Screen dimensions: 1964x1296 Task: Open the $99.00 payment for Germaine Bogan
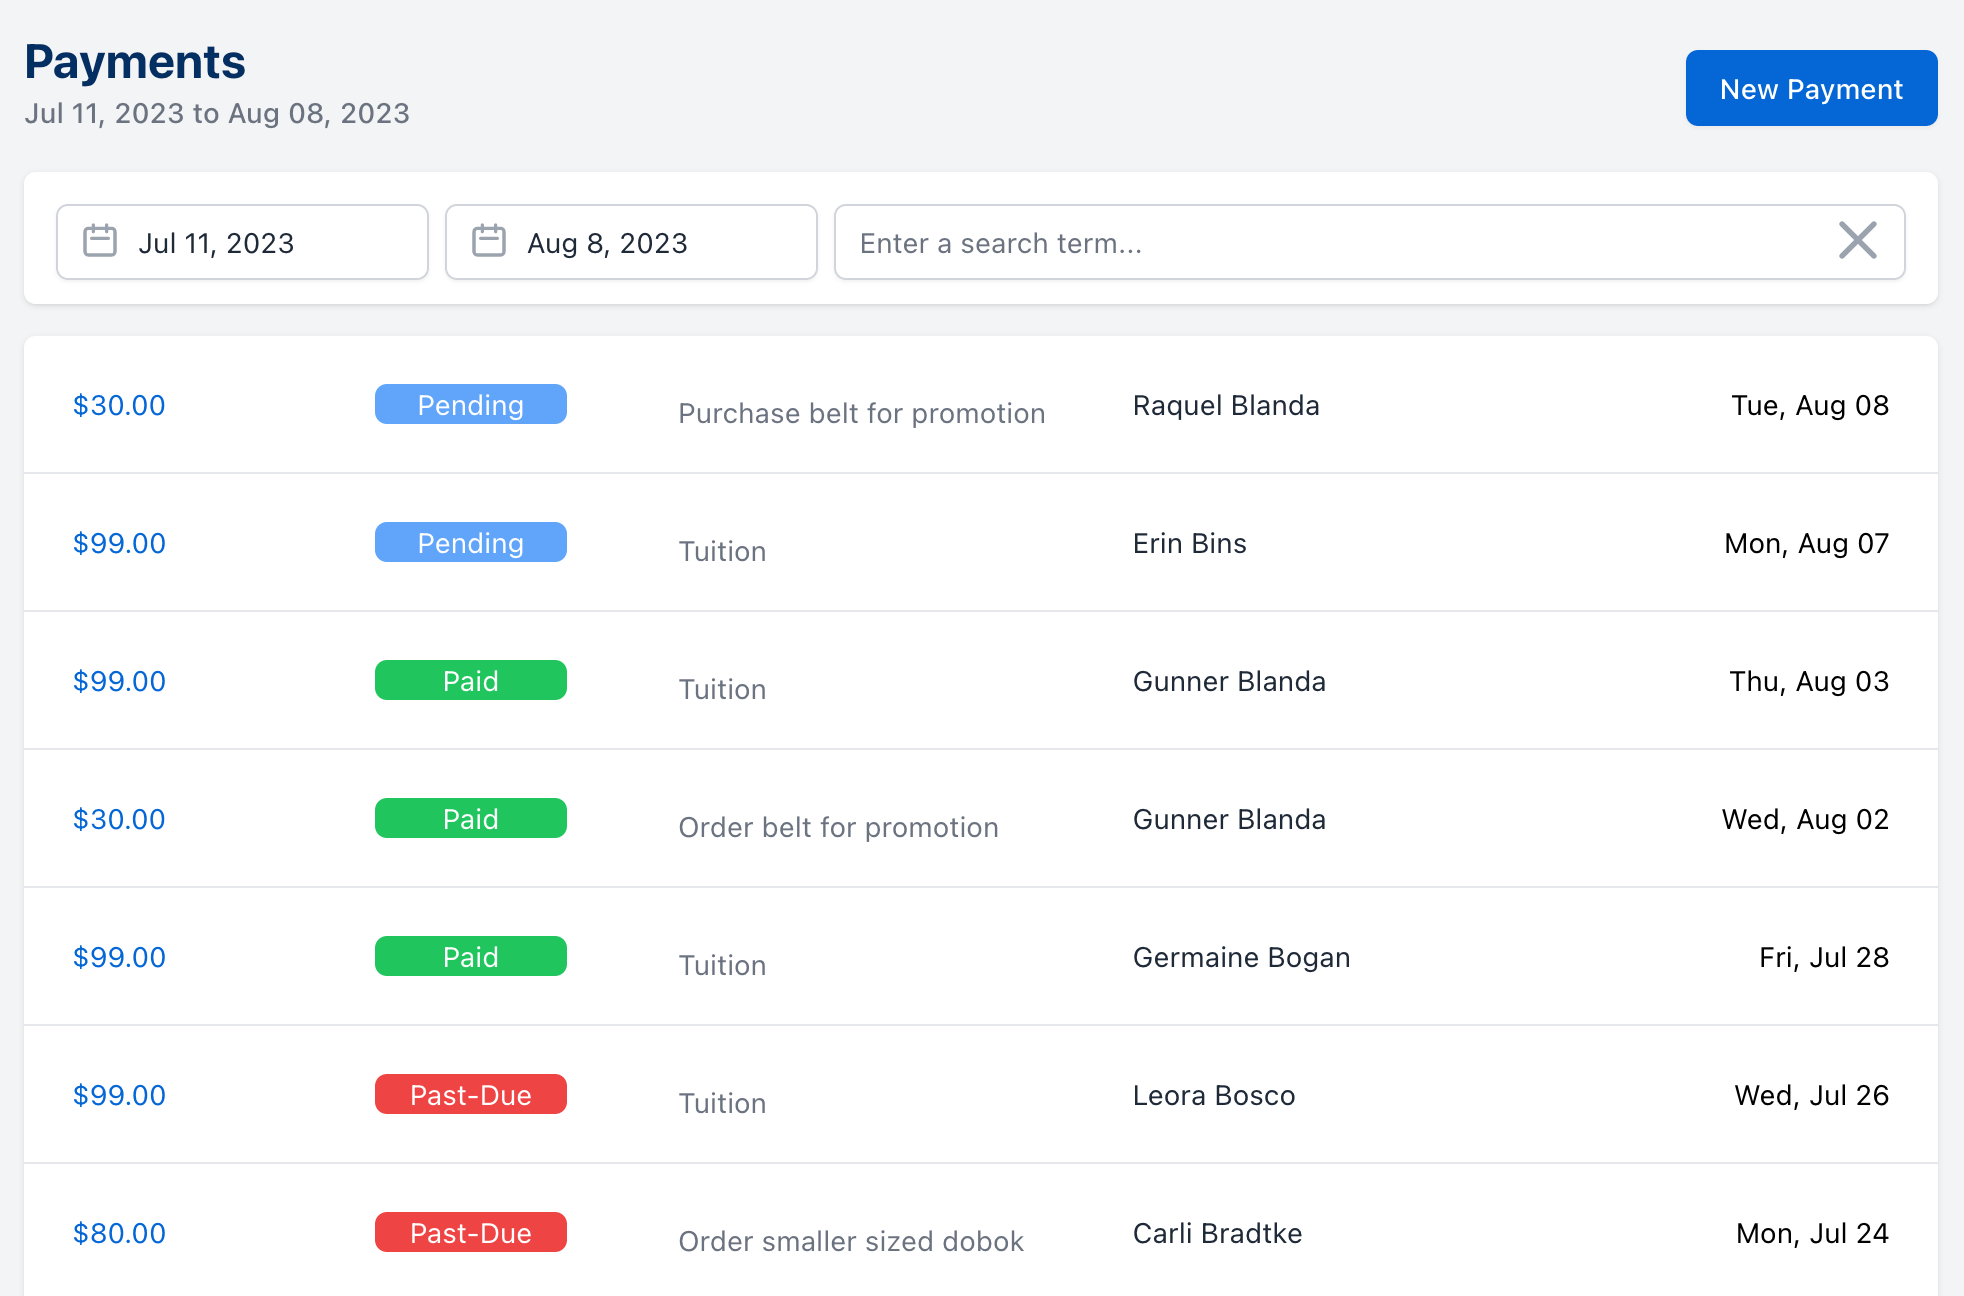coord(119,957)
